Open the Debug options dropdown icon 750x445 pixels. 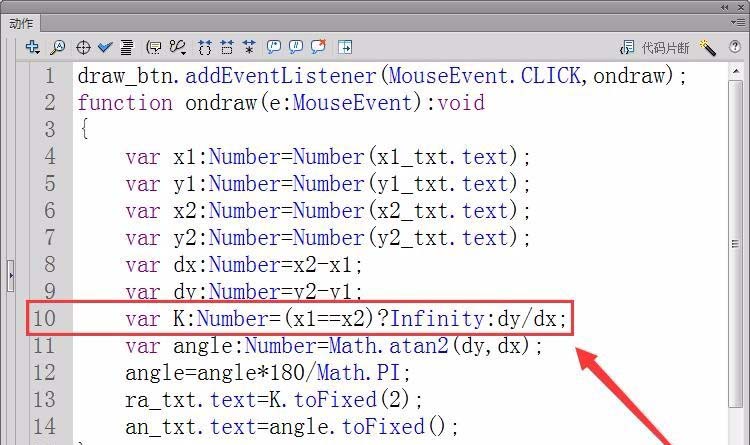(x=177, y=47)
